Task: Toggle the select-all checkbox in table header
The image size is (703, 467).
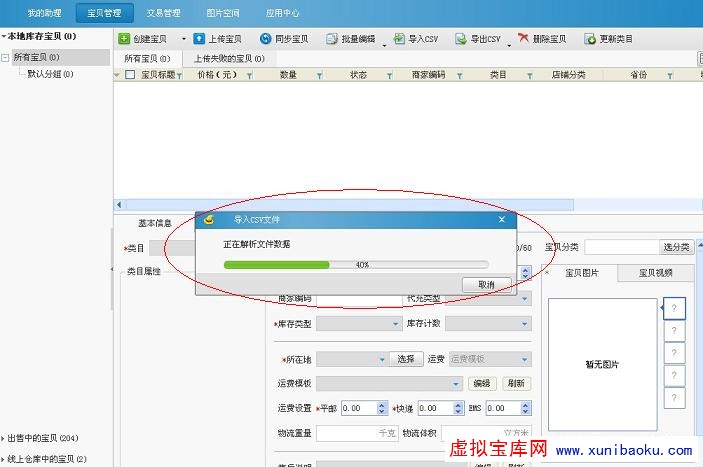Action: coord(133,75)
